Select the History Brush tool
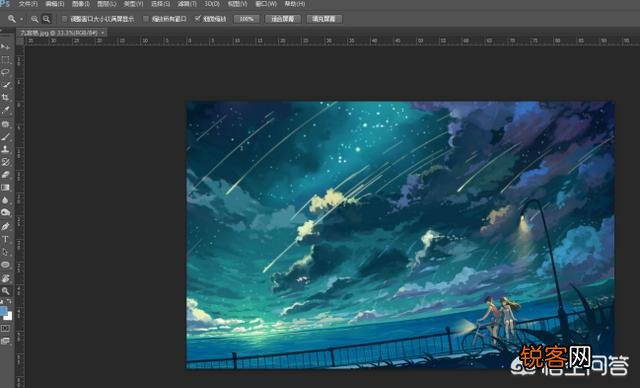 (x=5, y=162)
